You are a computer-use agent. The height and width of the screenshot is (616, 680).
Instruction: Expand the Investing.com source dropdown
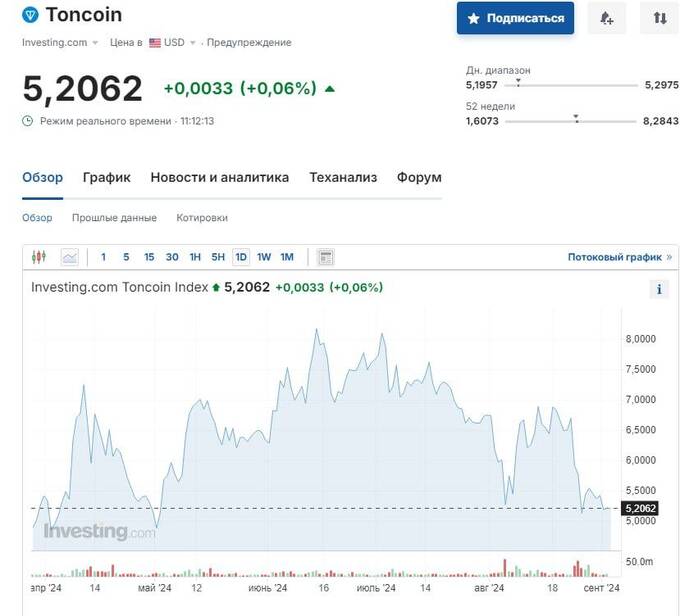click(x=60, y=43)
